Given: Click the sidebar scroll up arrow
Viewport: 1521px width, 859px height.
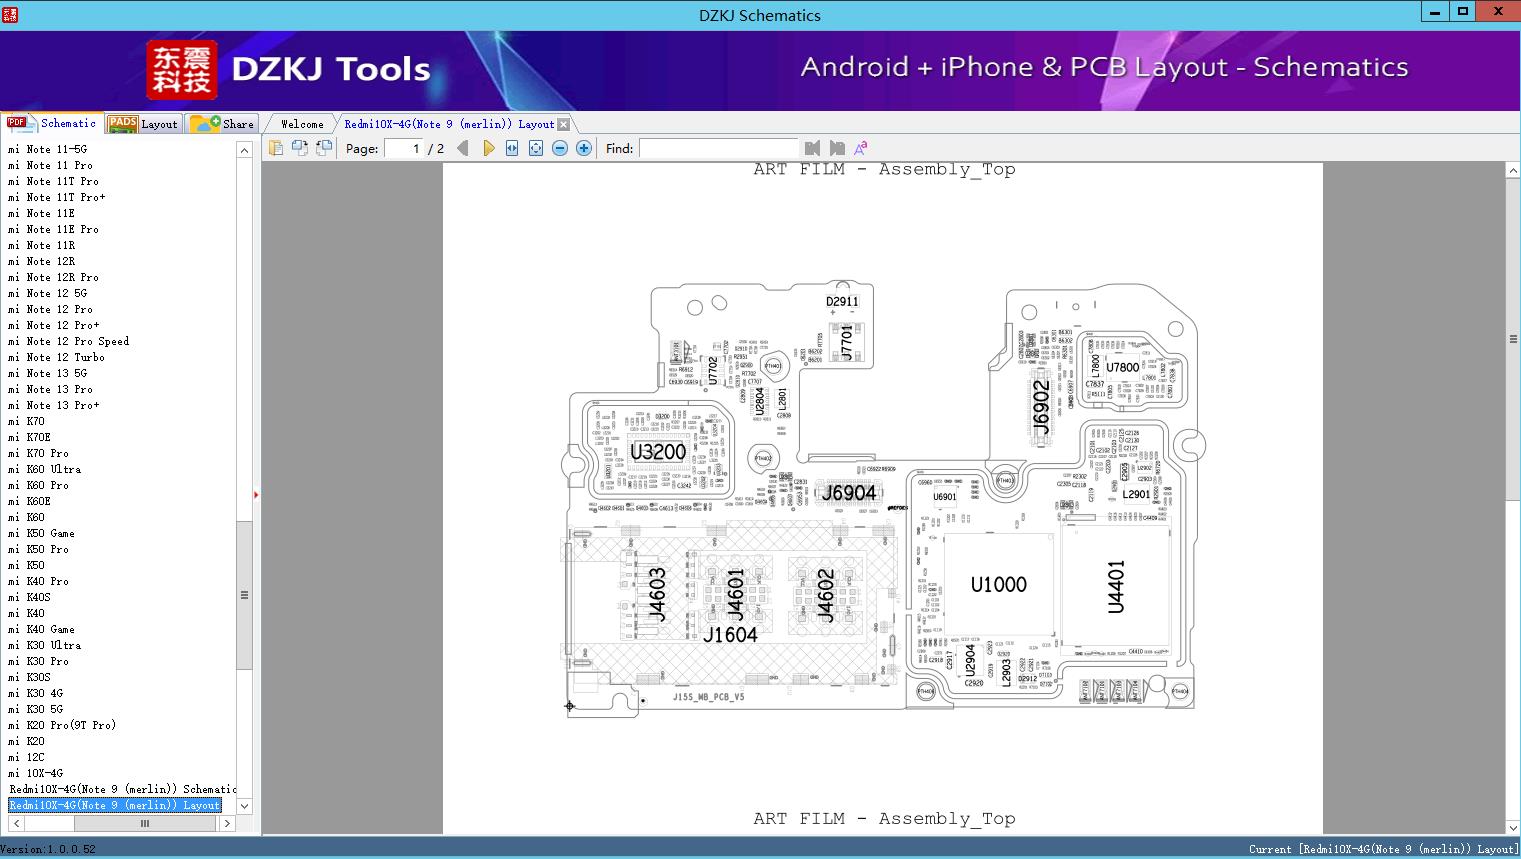Looking at the screenshot, I should click(x=244, y=150).
